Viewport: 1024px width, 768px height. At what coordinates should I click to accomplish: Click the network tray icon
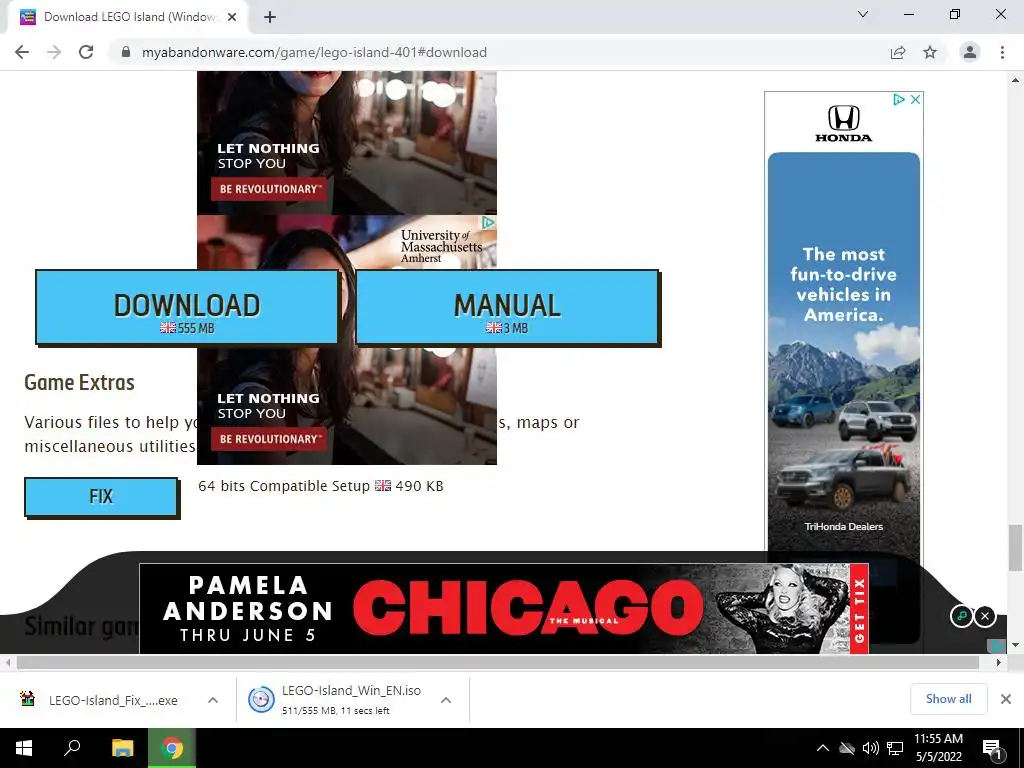point(895,748)
